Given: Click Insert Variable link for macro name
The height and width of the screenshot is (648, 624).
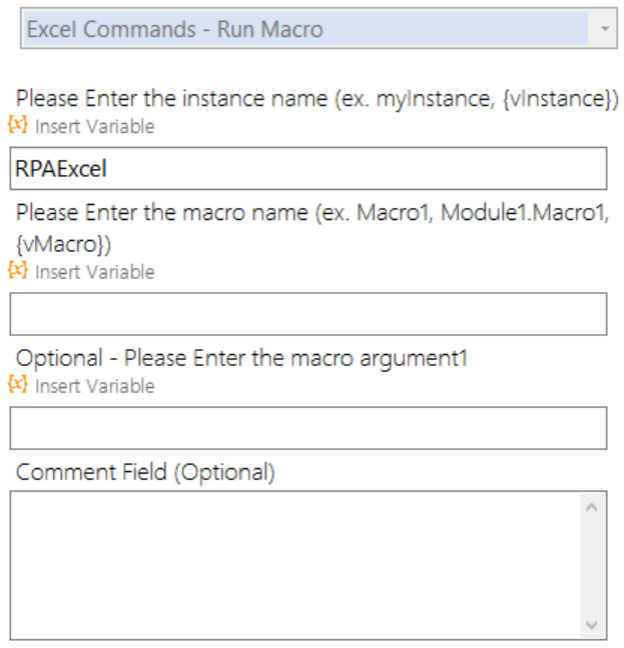Looking at the screenshot, I should pyautogui.click(x=94, y=272).
